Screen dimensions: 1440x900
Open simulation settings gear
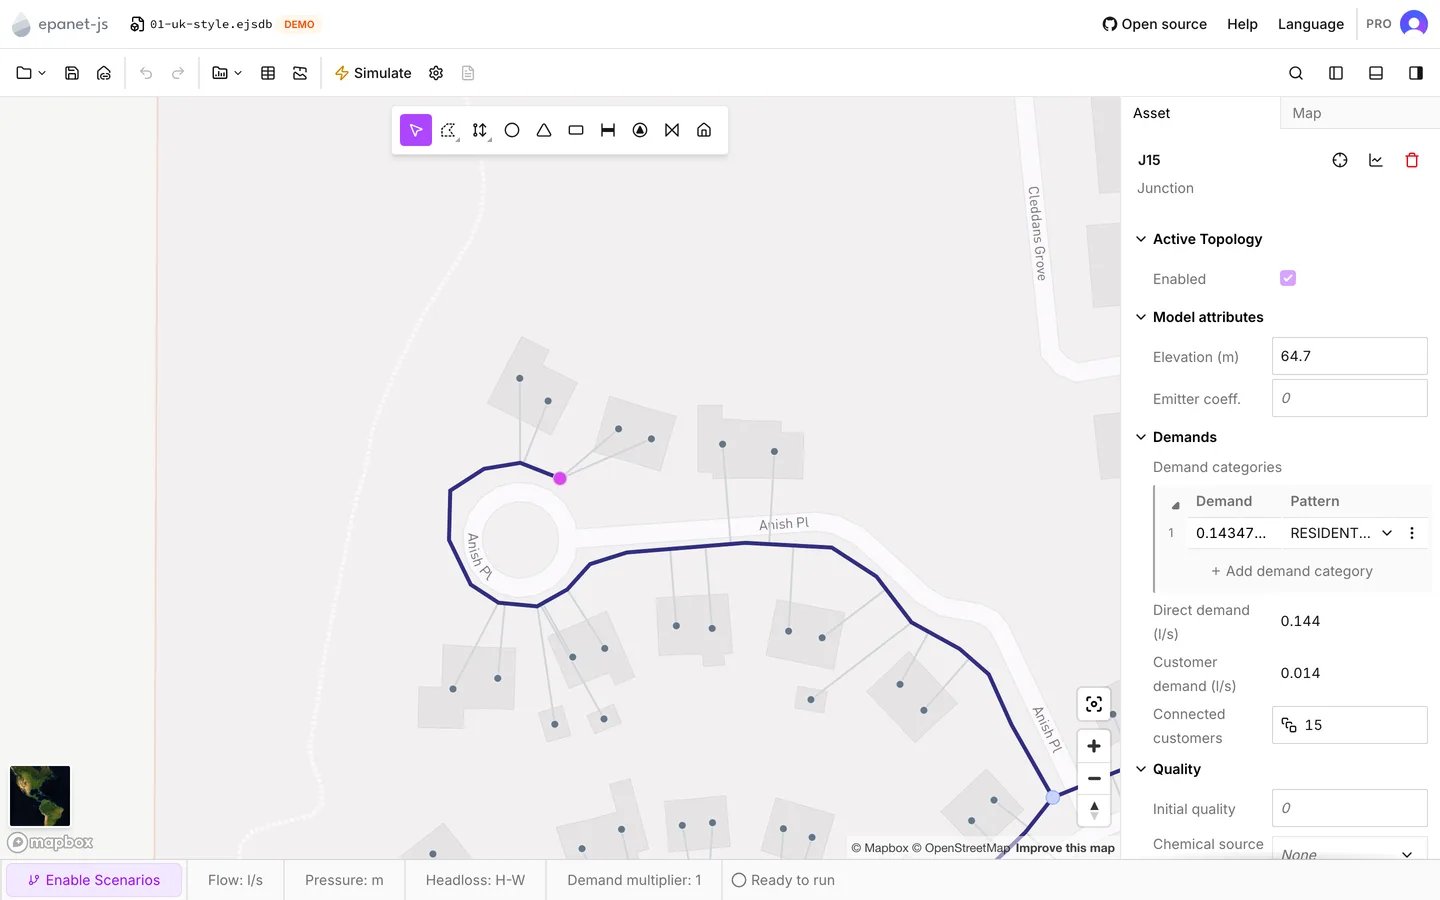tap(436, 73)
